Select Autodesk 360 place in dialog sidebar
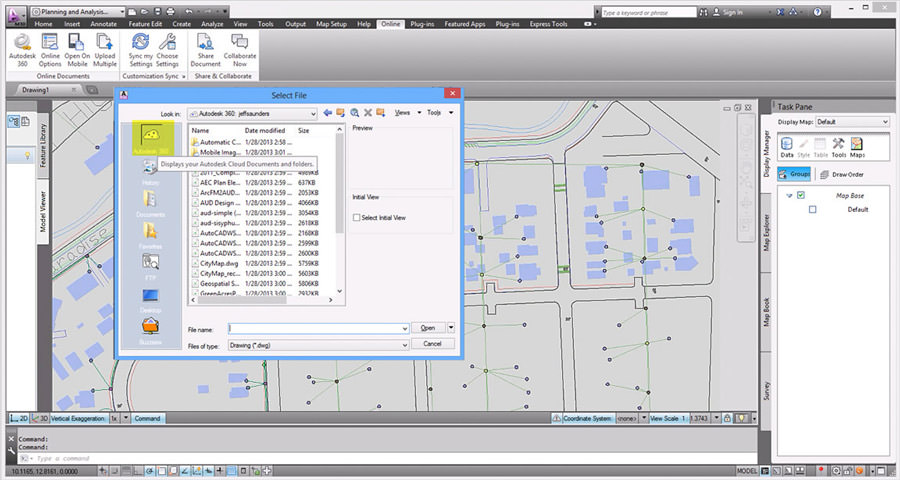Viewport: 900px width, 480px height. [151, 140]
